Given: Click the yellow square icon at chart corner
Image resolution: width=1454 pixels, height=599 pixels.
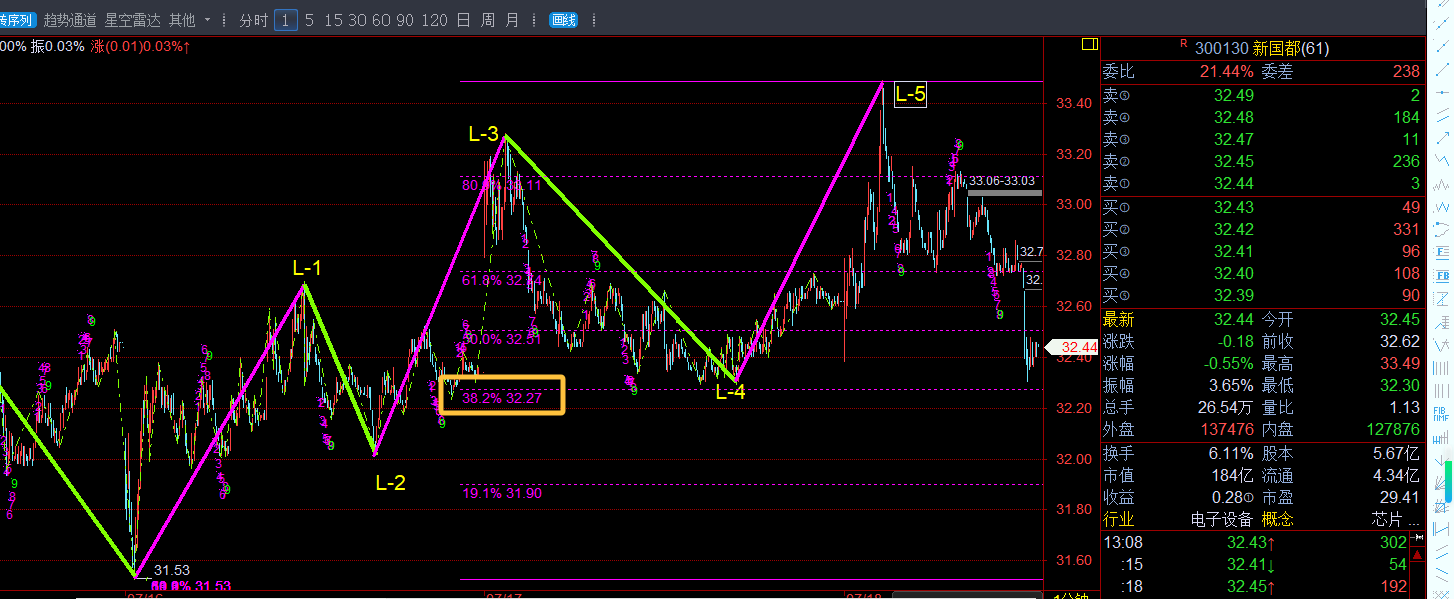Looking at the screenshot, I should tap(1089, 44).
